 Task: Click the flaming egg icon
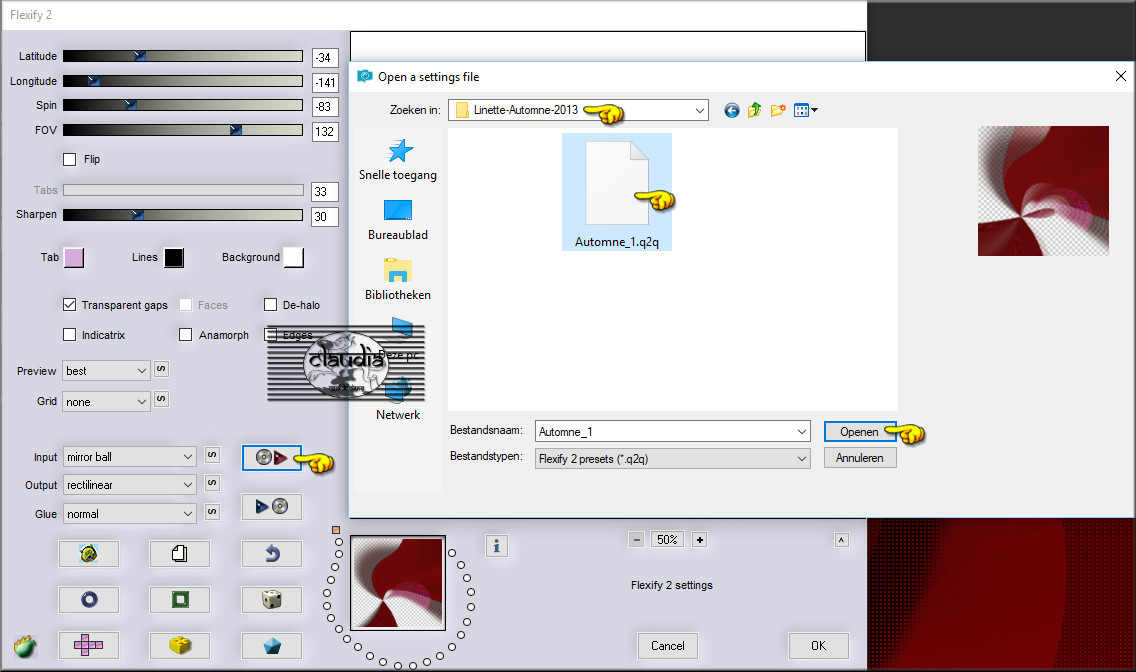(x=25, y=645)
